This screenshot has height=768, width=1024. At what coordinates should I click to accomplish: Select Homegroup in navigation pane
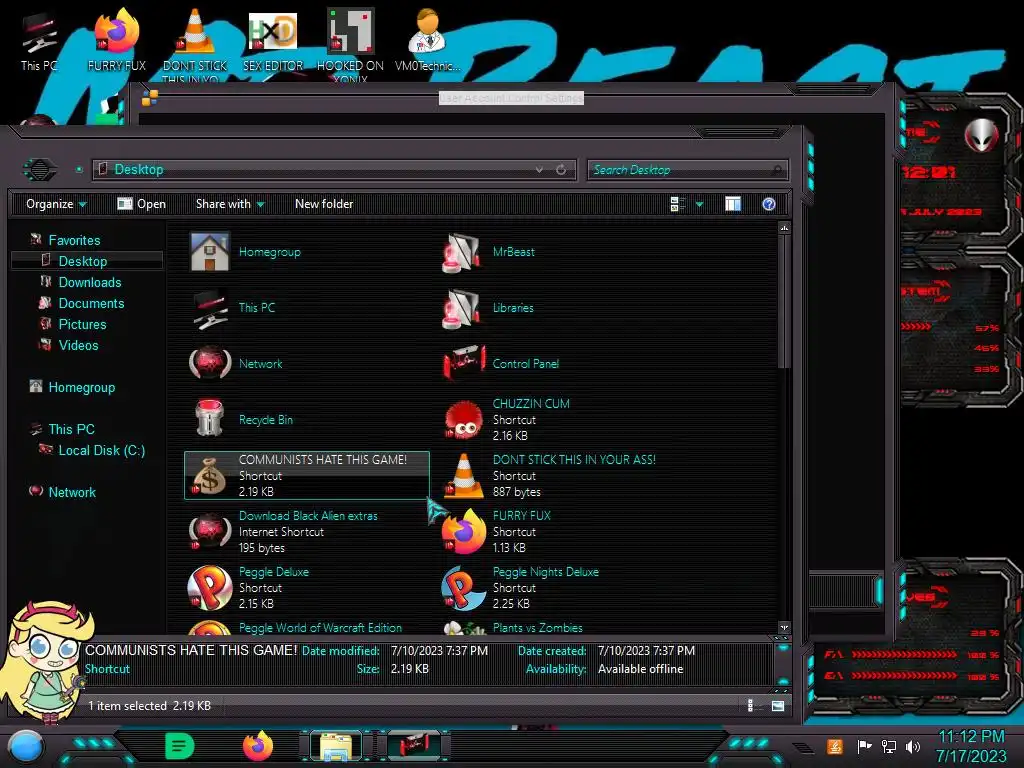(81, 387)
